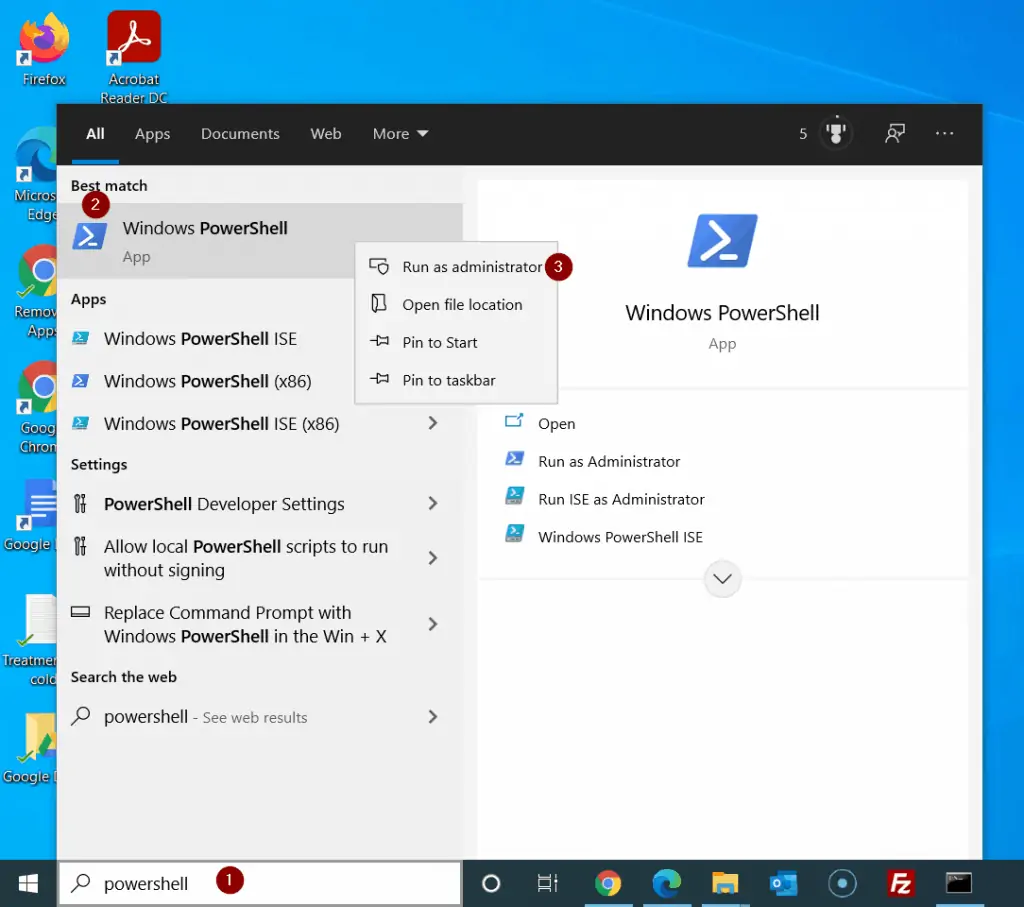
Task: Open PowerShell Developer Settings result
Action: (260, 503)
